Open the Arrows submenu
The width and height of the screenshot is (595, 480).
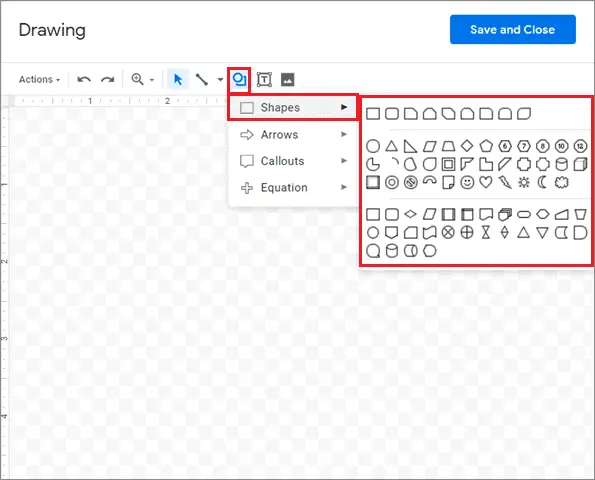[x=293, y=134]
